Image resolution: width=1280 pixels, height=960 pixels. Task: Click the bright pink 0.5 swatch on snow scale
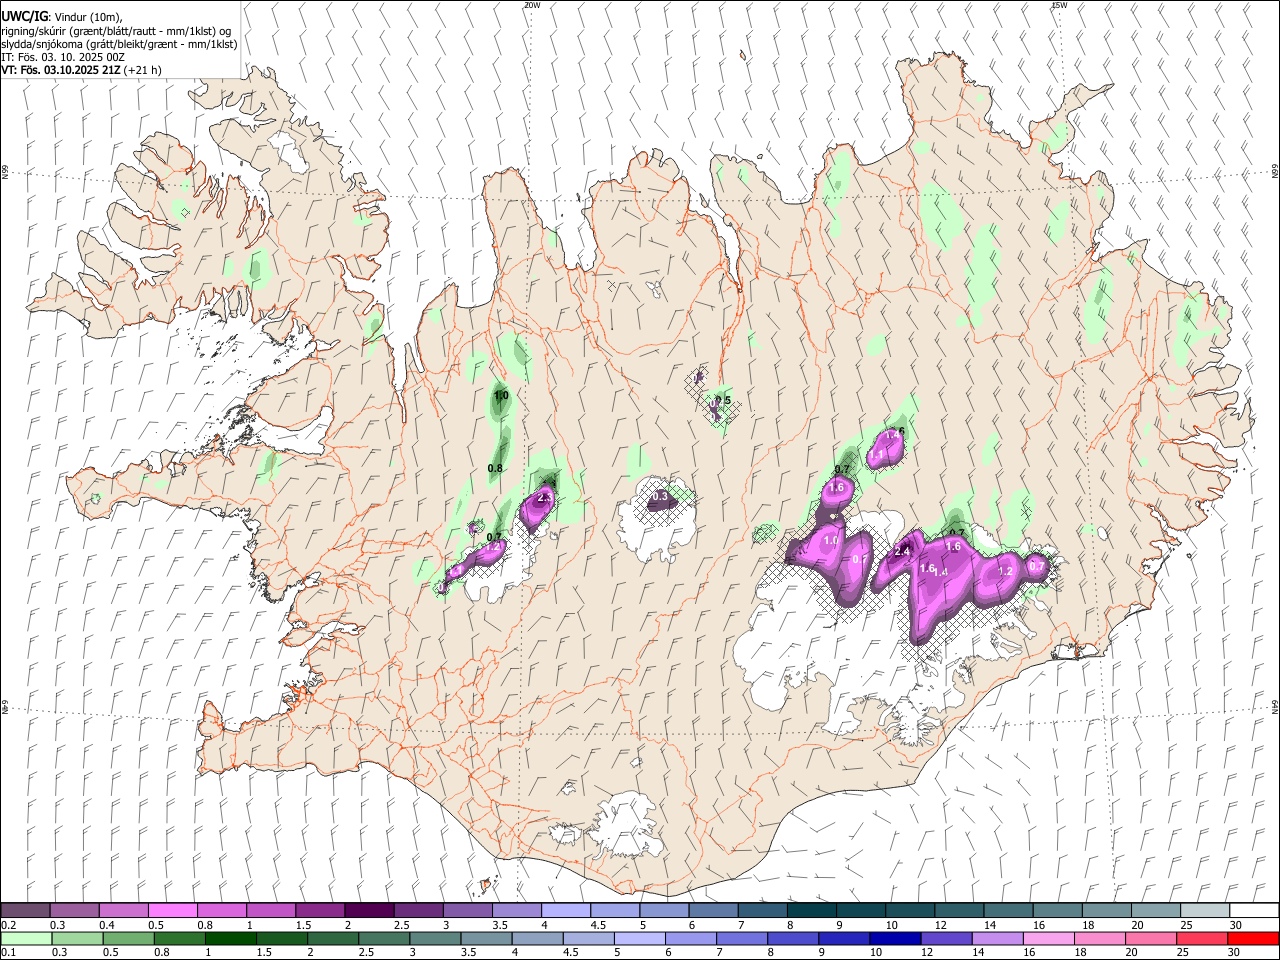point(173,911)
